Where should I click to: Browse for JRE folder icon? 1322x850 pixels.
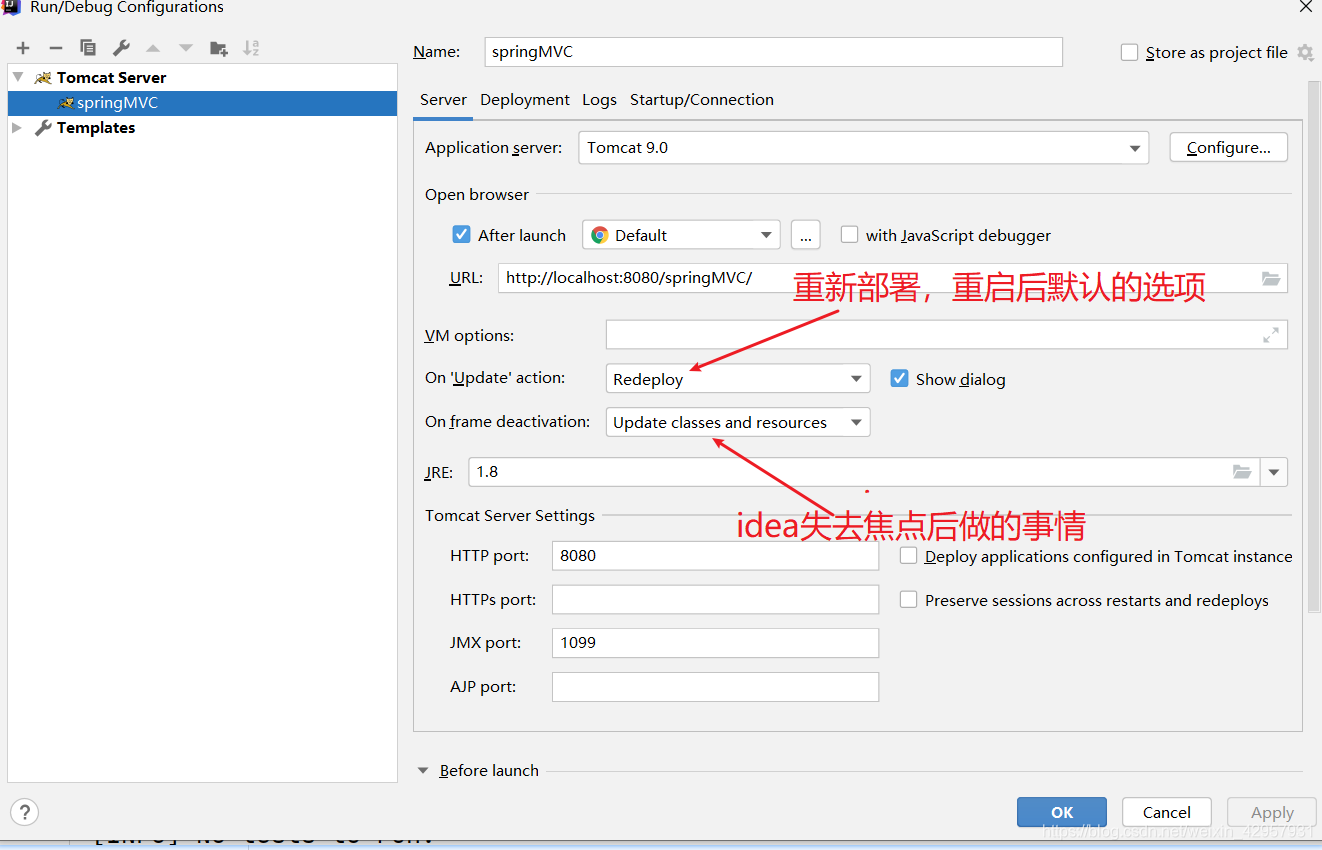pos(1242,472)
